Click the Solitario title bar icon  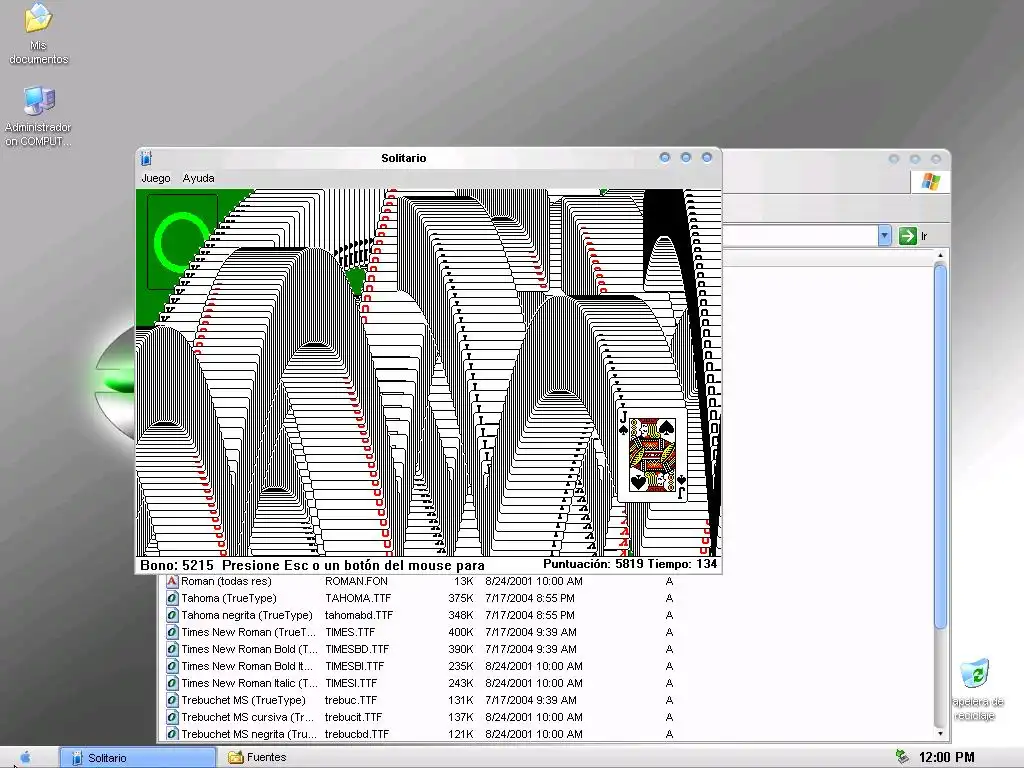(x=146, y=158)
